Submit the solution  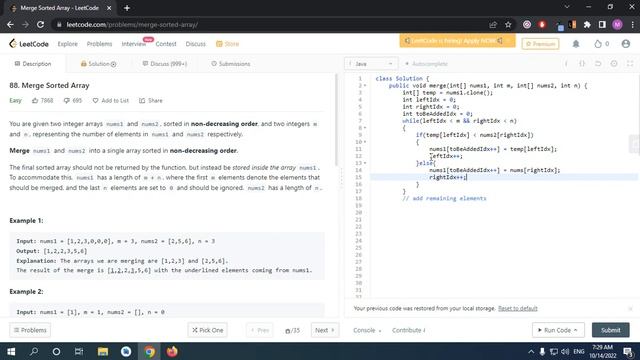[x=611, y=330]
